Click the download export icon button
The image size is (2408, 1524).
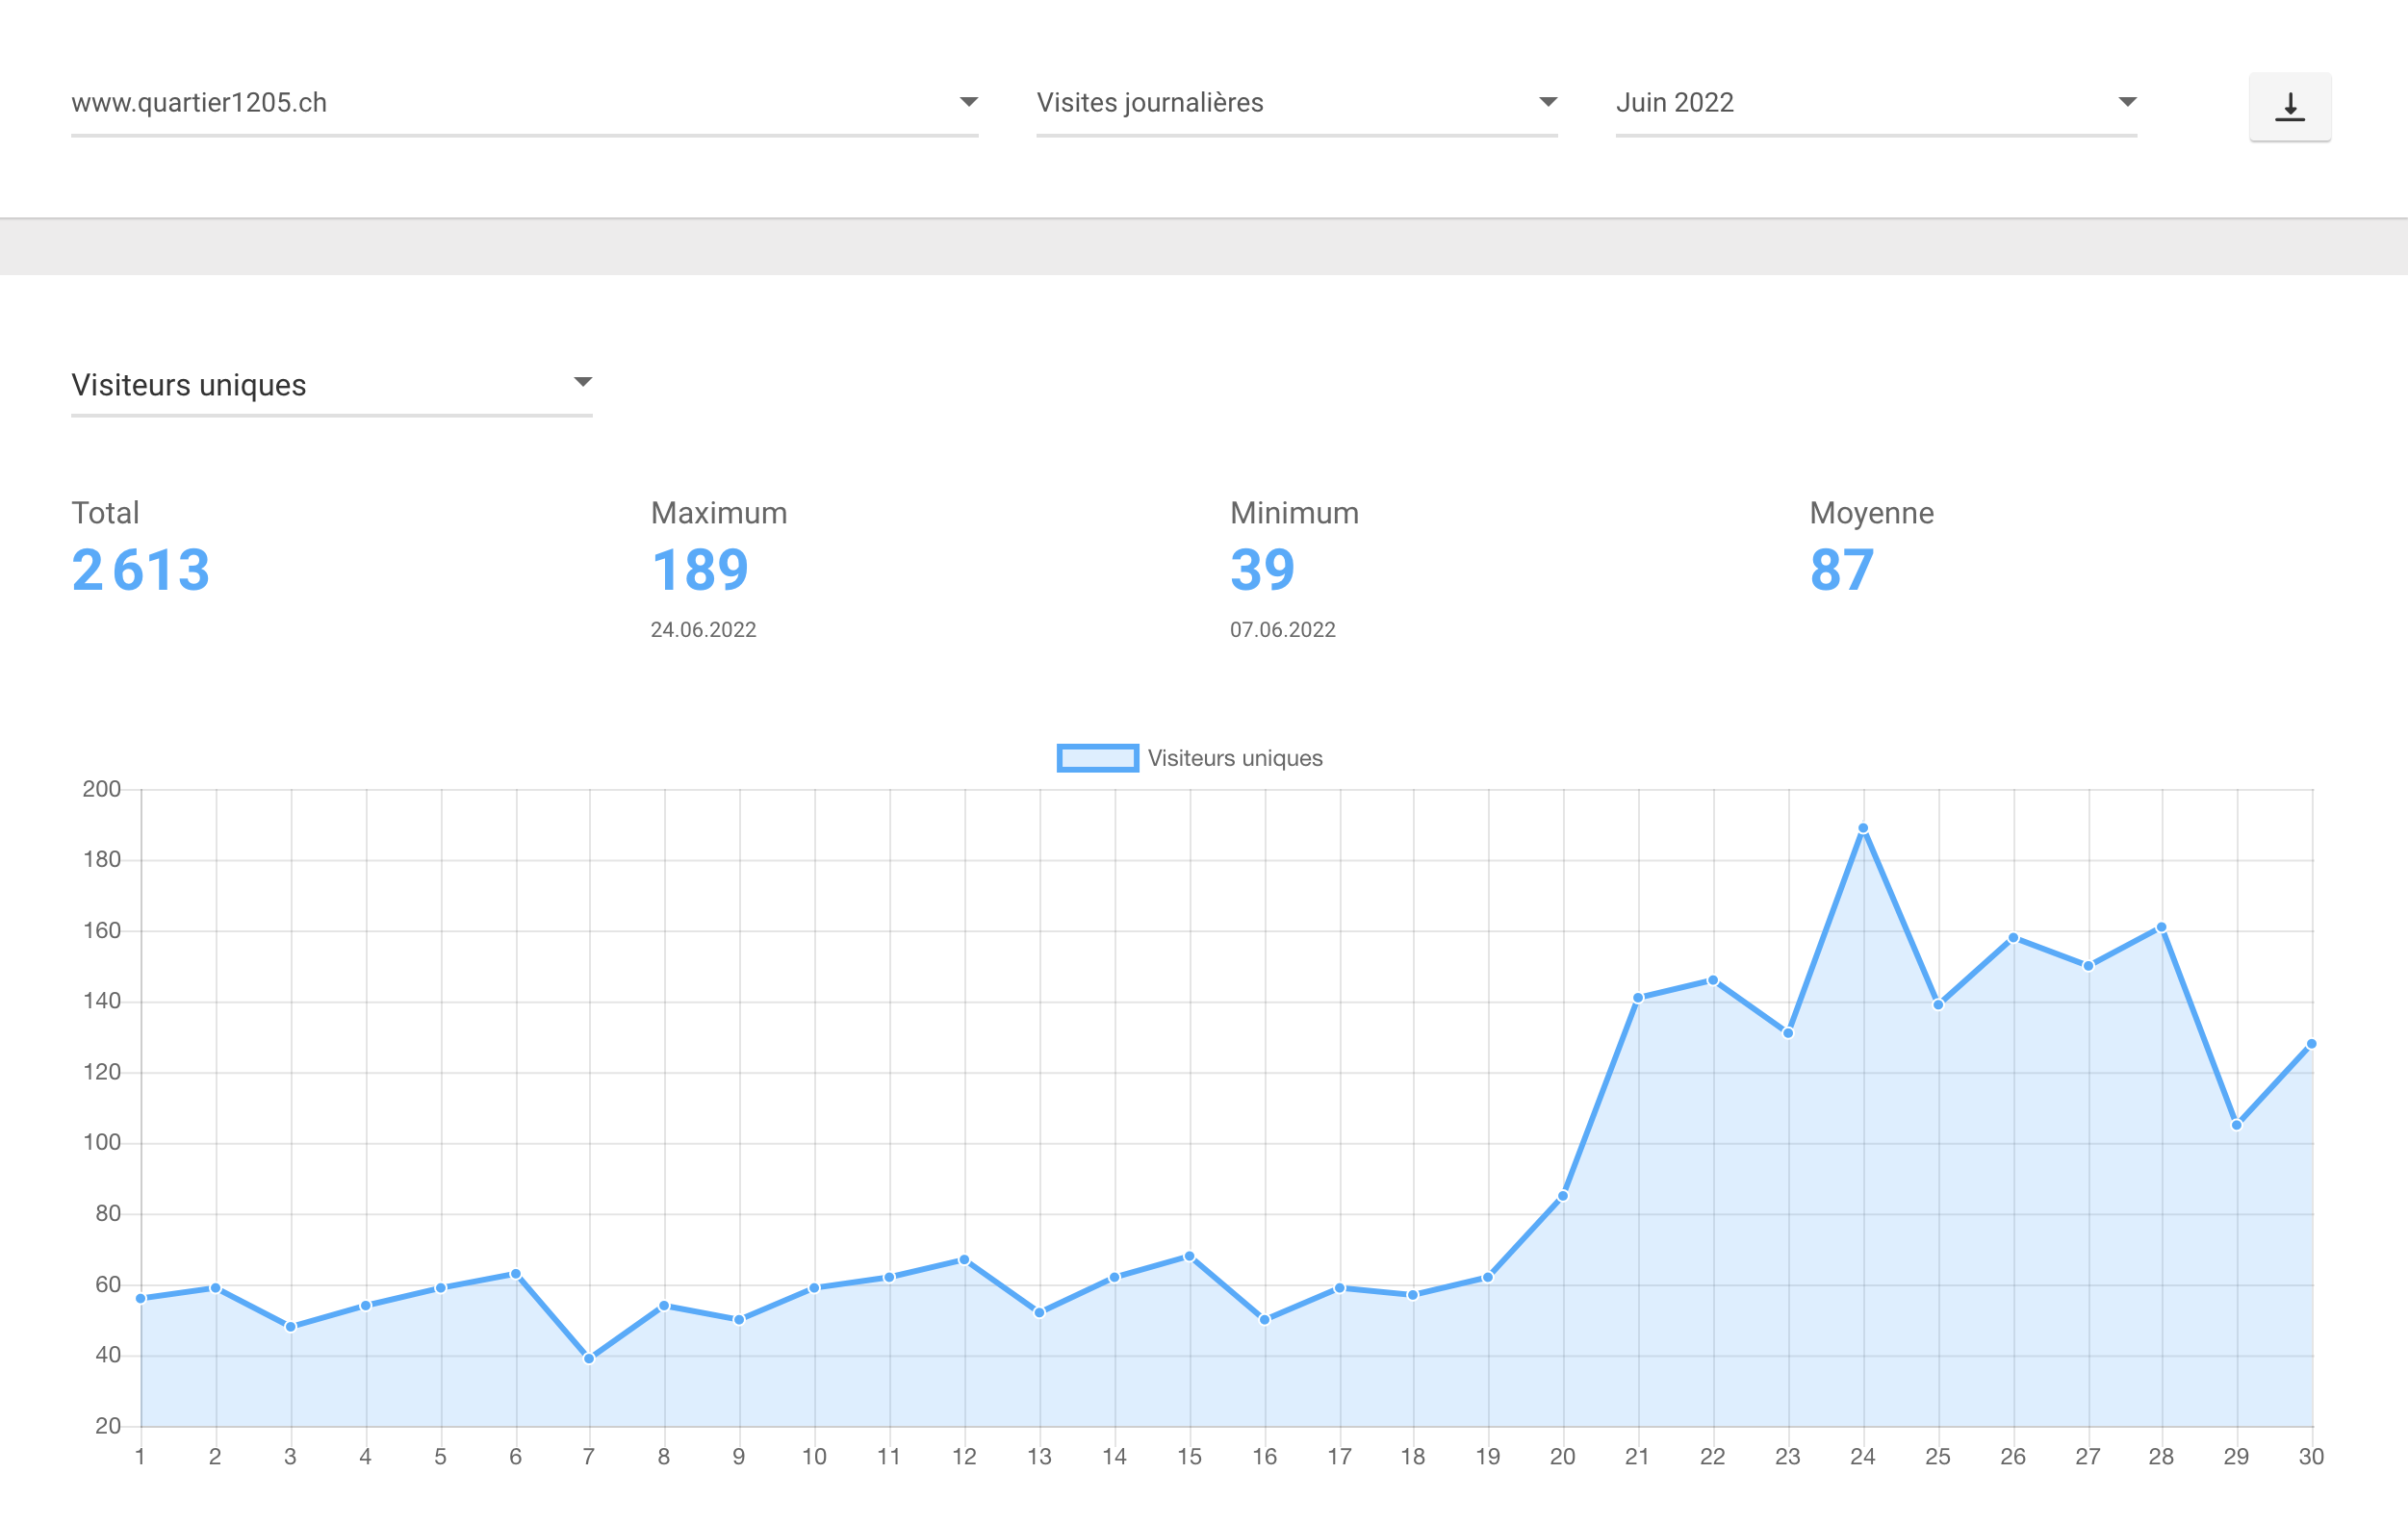pos(2289,107)
